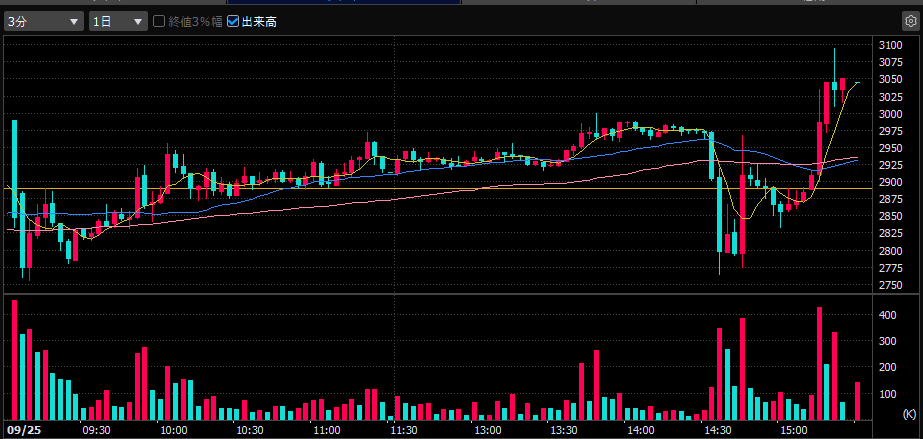Viewport: 923px width, 439px height.
Task: Click the 出来高 checkbox label text
Action: coord(258,21)
